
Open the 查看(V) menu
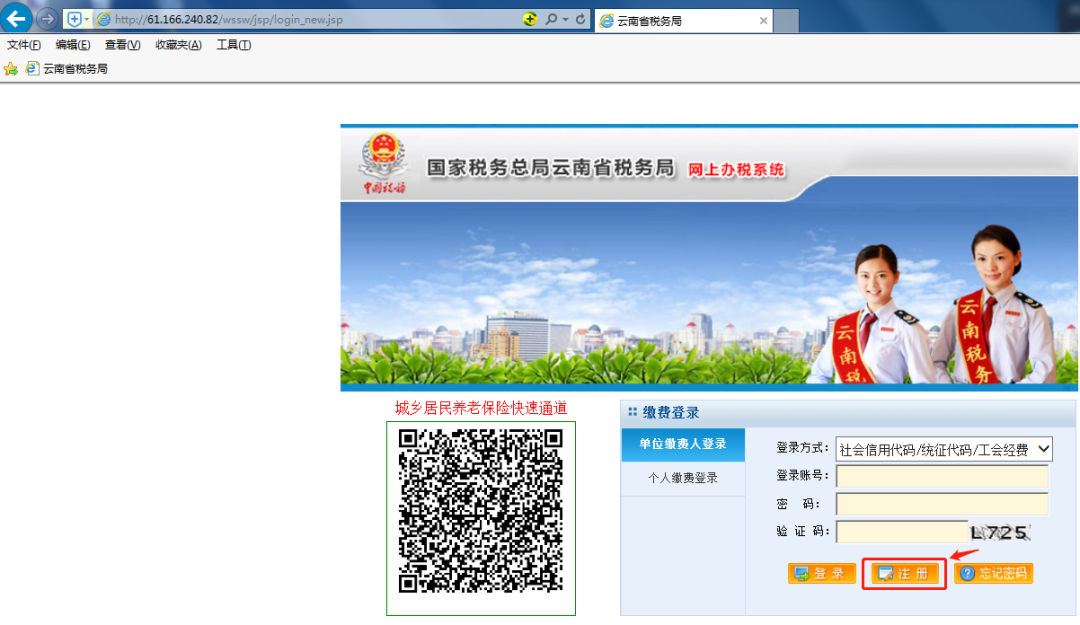pyautogui.click(x=123, y=45)
